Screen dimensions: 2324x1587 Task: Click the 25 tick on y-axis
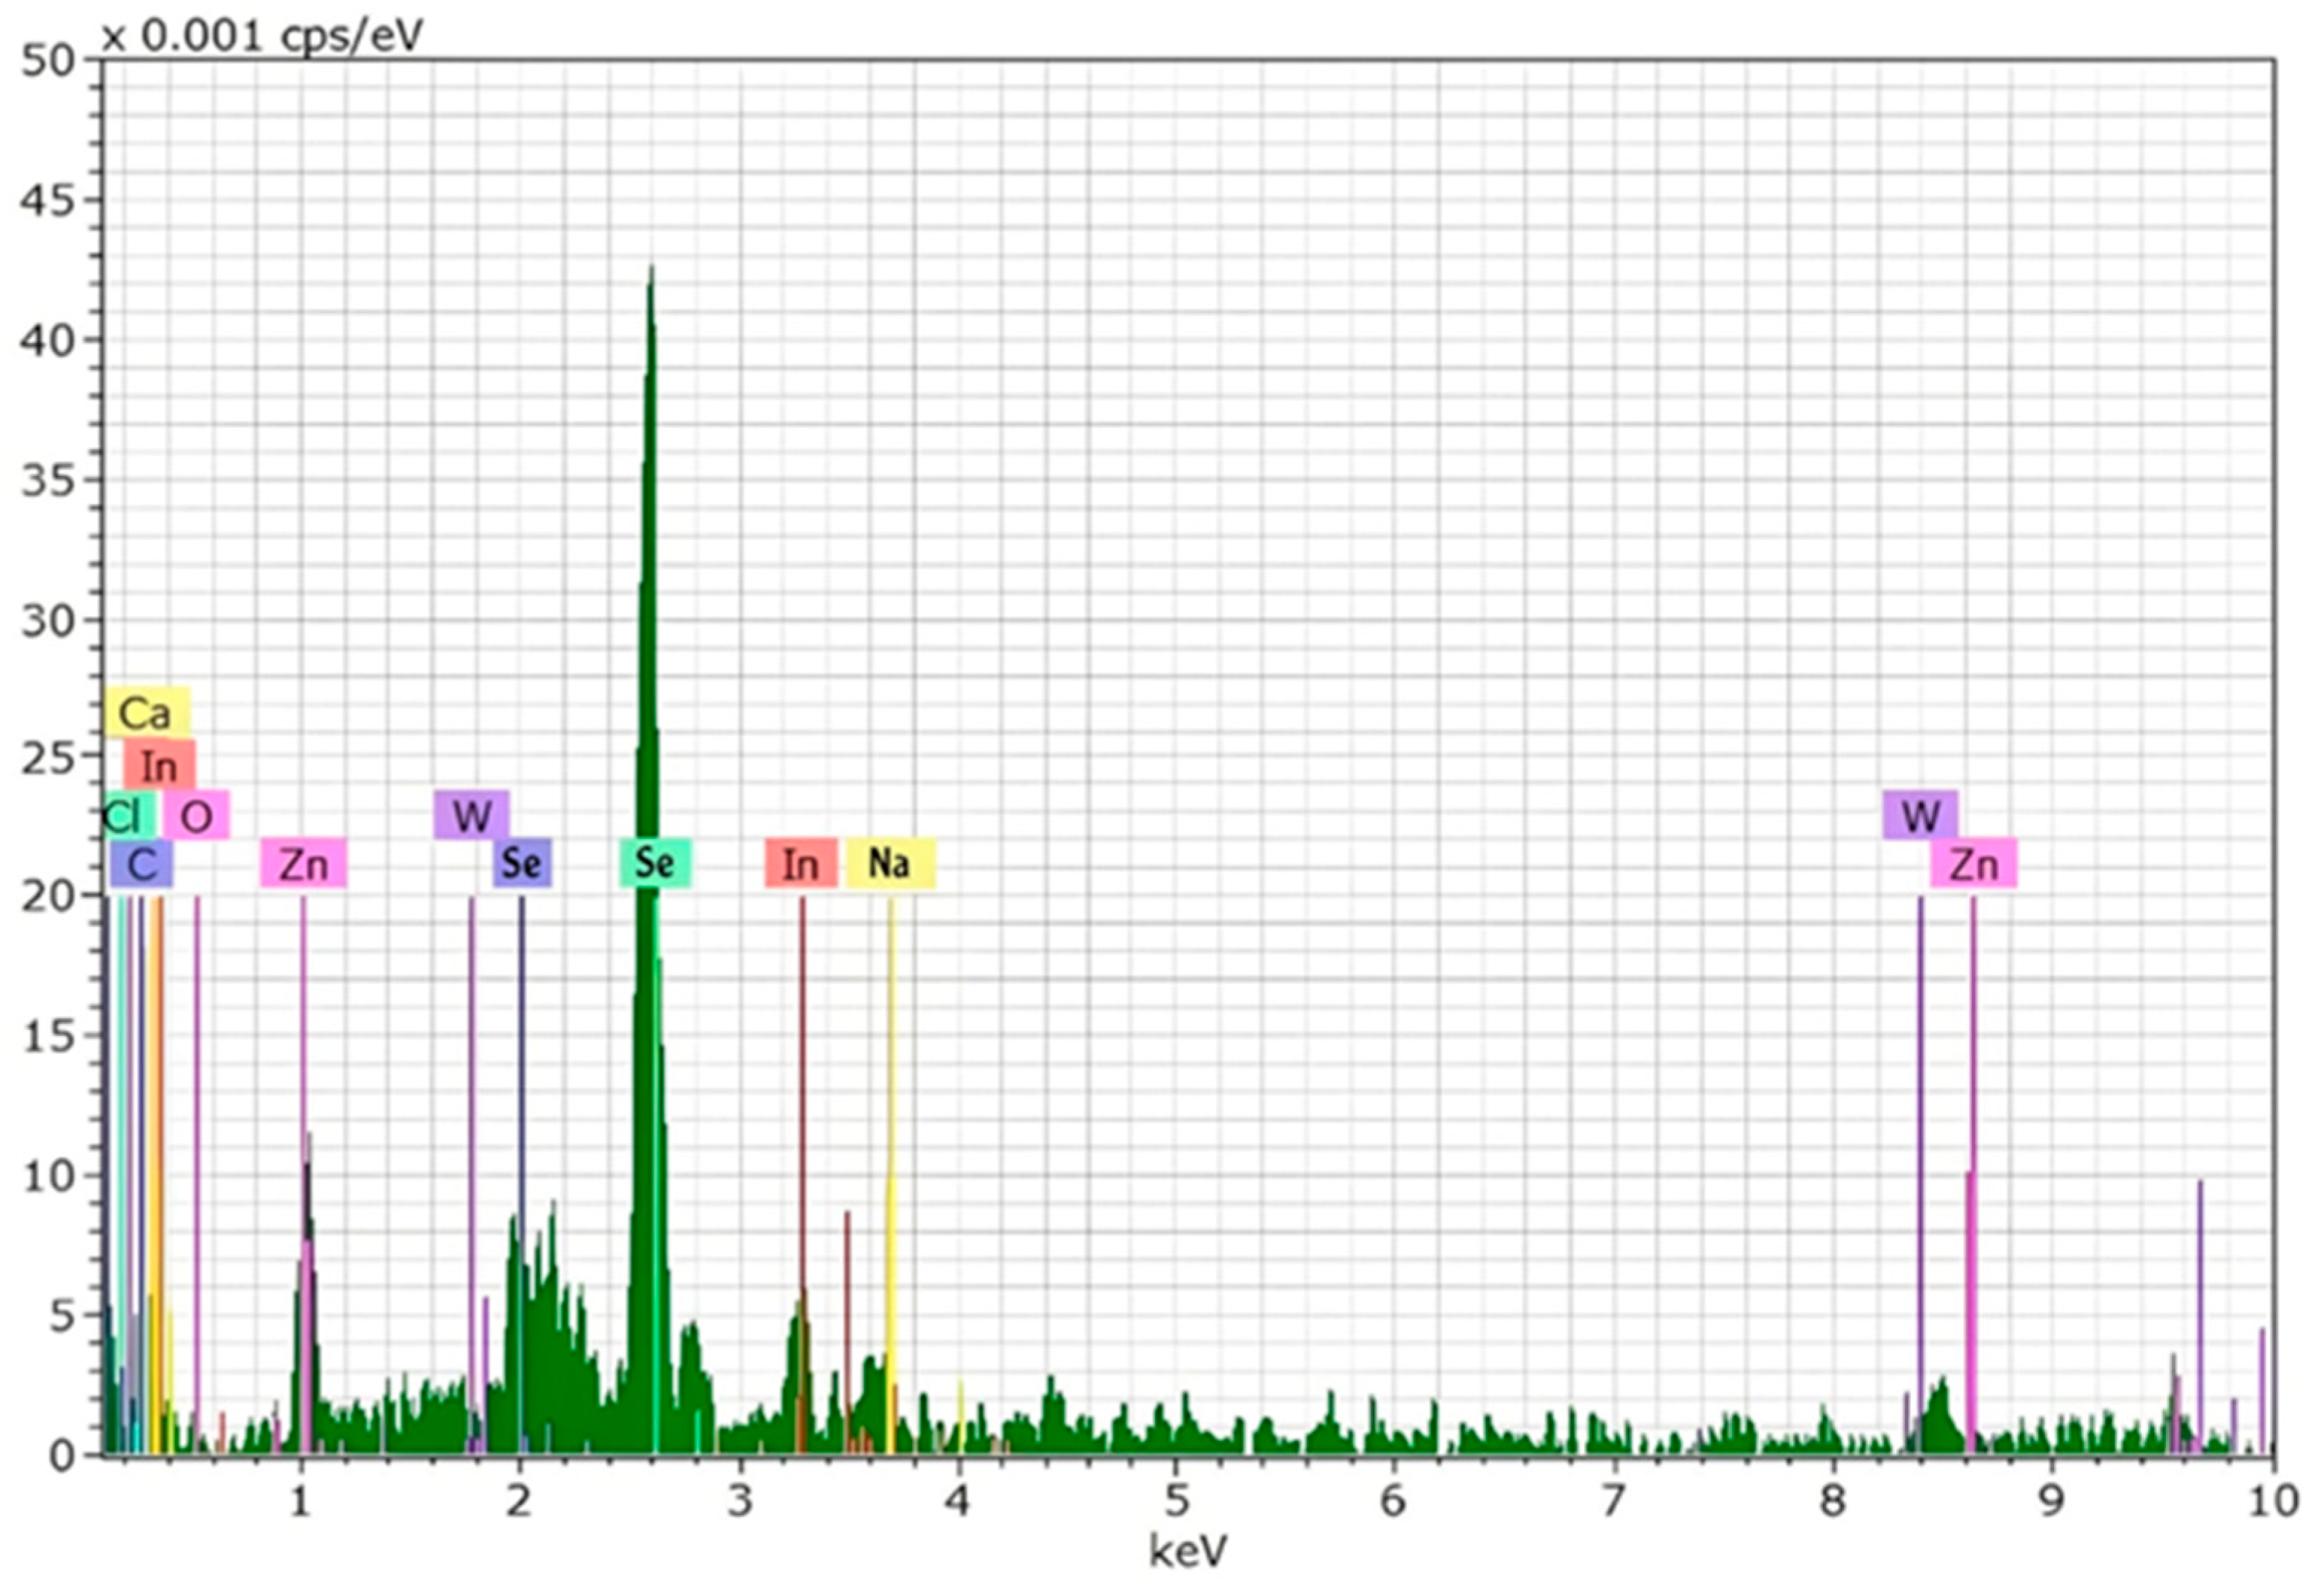[47, 759]
